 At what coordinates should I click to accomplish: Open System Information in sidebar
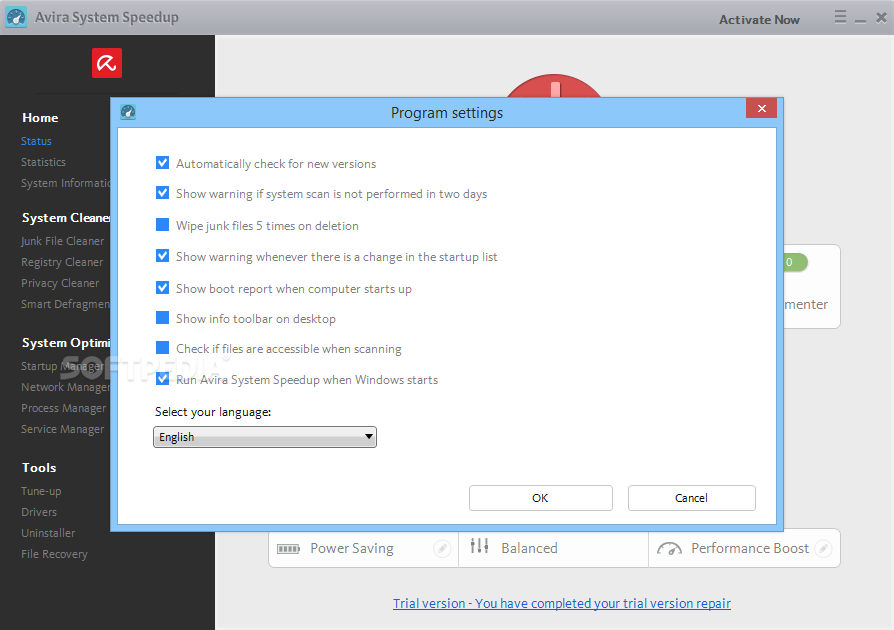pos(66,183)
